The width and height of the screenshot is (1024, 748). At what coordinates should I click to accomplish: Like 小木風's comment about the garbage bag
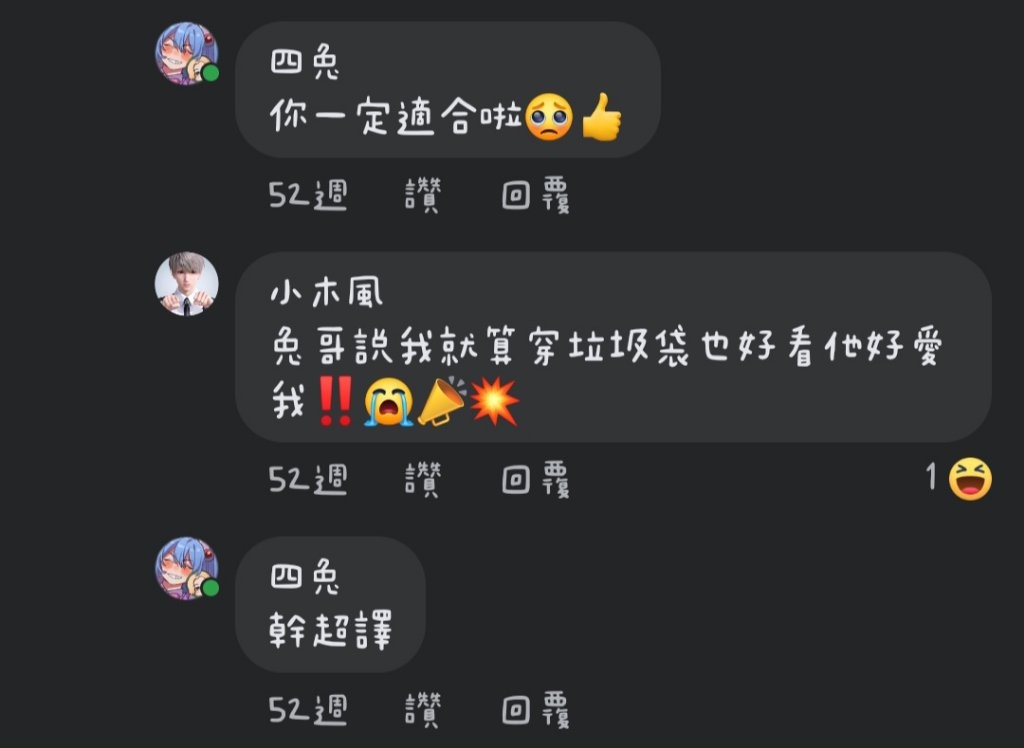coord(423,480)
